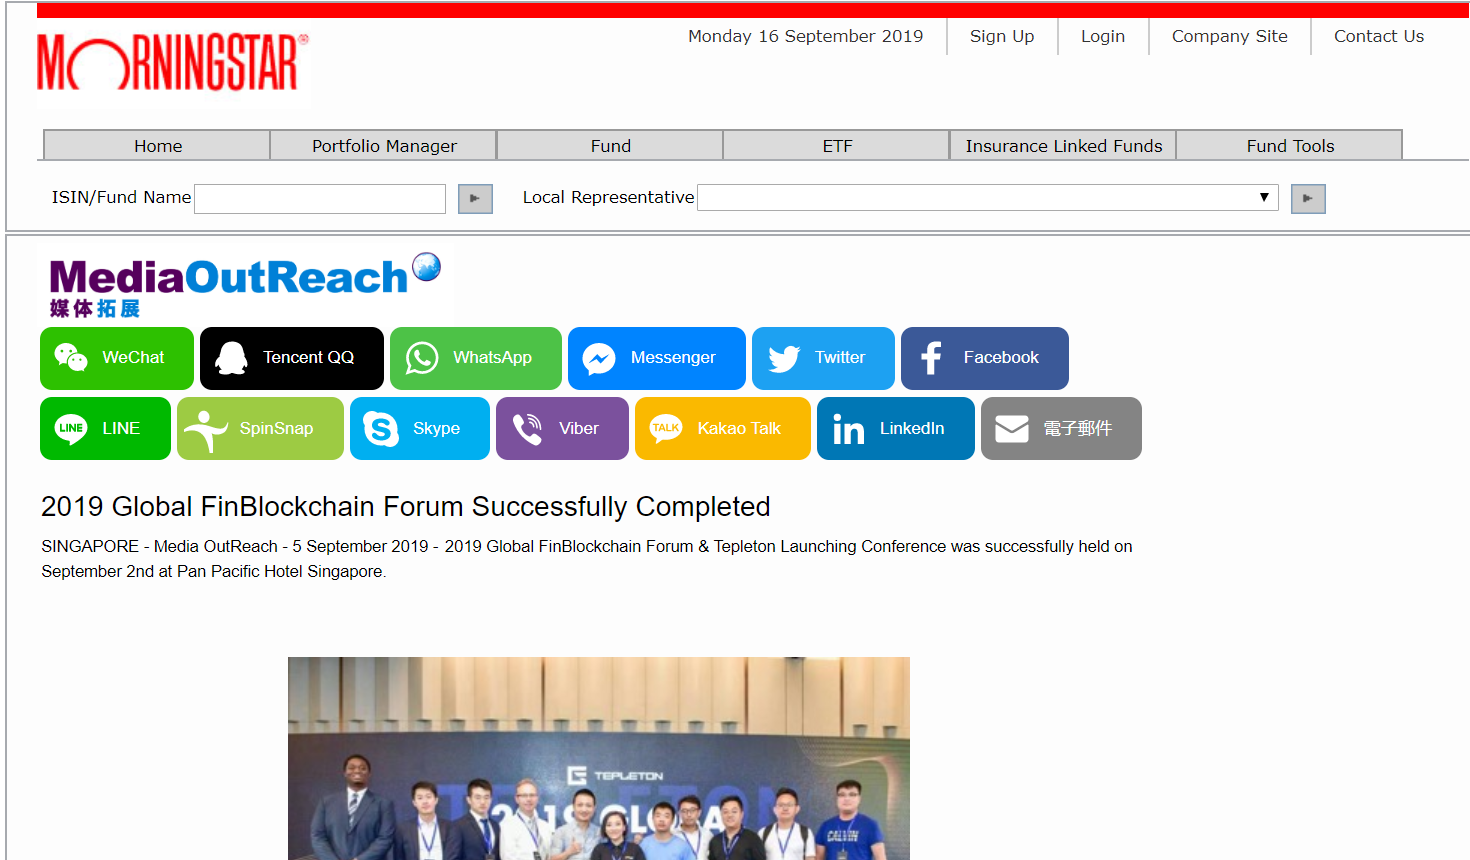Open Insurance Linked Funds menu
1470x860 pixels.
click(1063, 146)
